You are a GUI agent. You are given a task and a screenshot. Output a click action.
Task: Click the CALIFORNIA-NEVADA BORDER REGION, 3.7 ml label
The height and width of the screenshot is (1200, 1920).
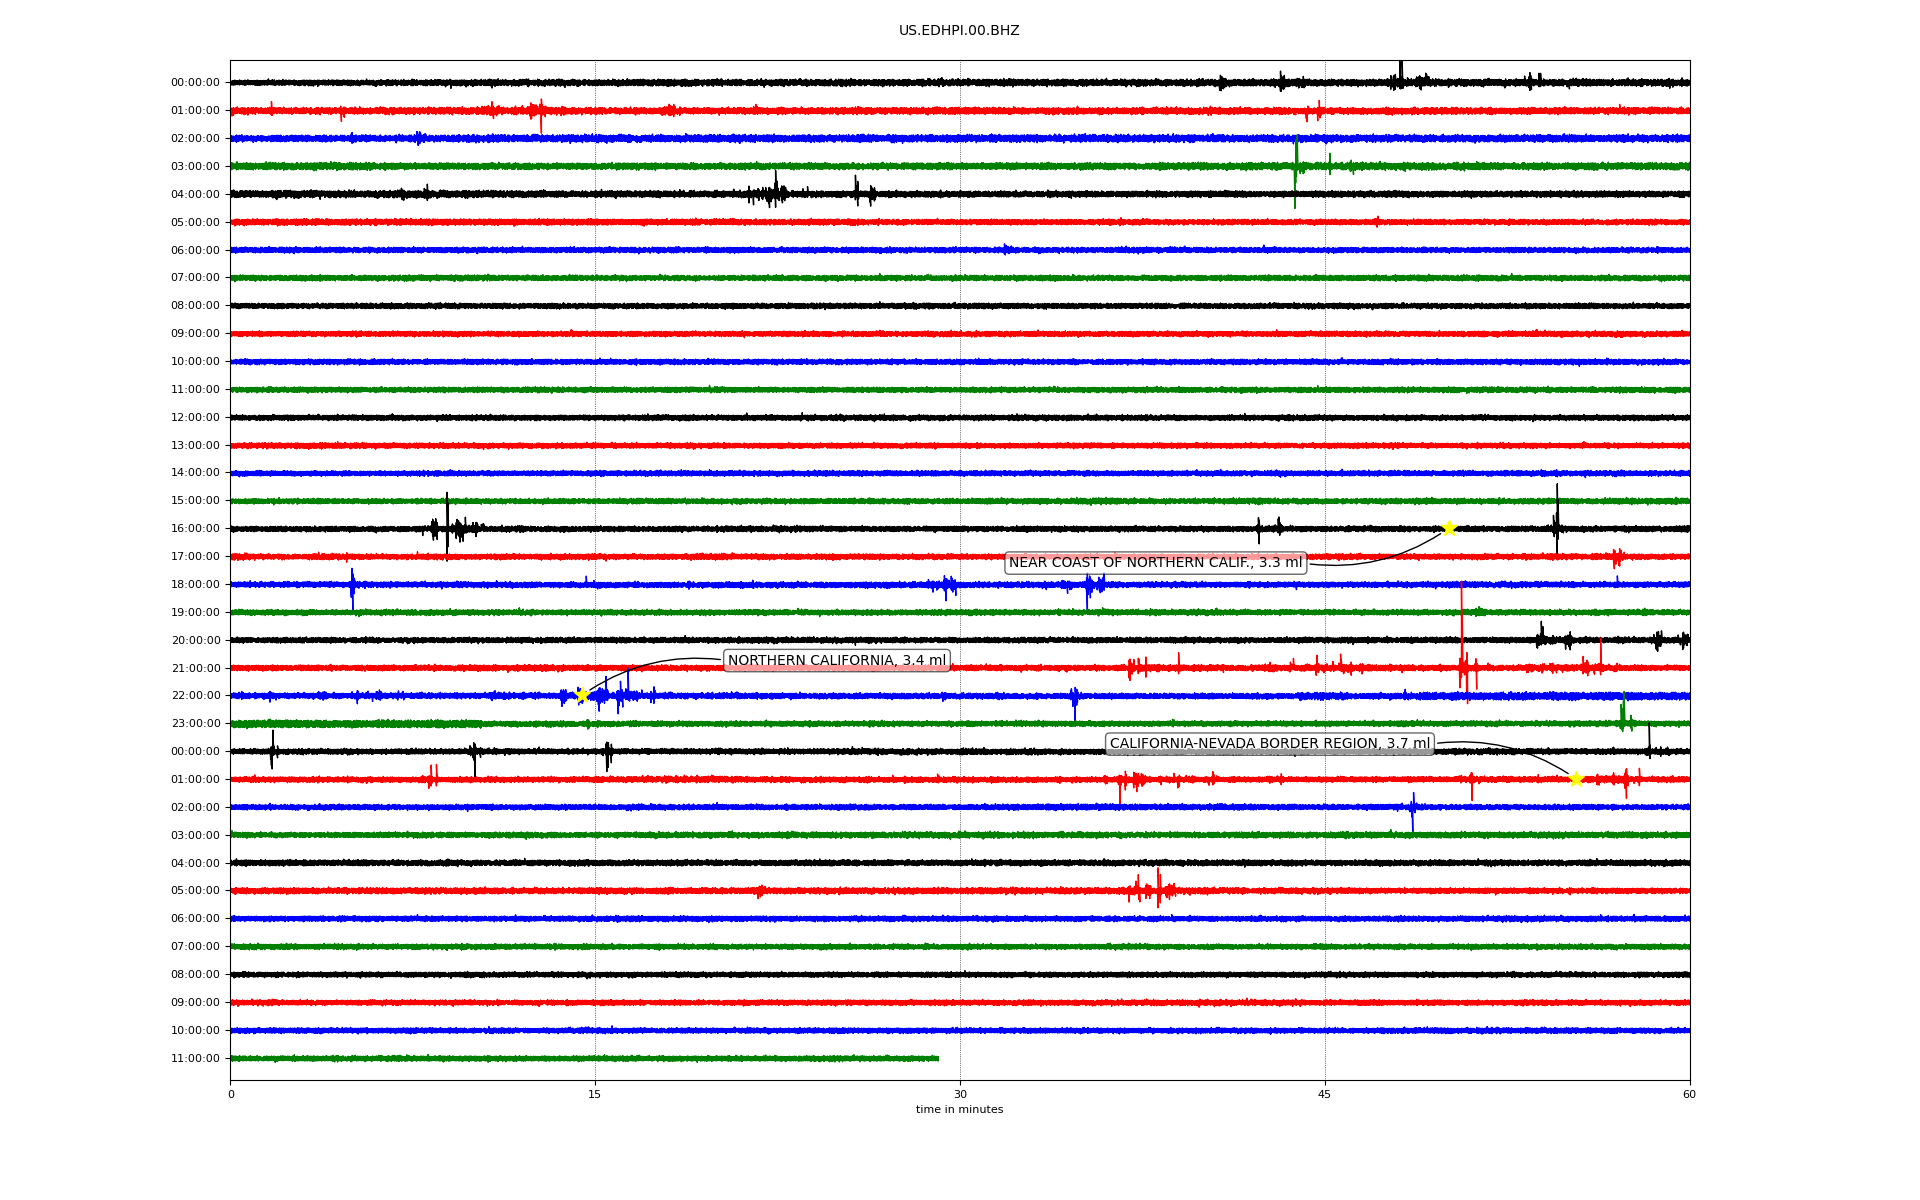point(1270,744)
